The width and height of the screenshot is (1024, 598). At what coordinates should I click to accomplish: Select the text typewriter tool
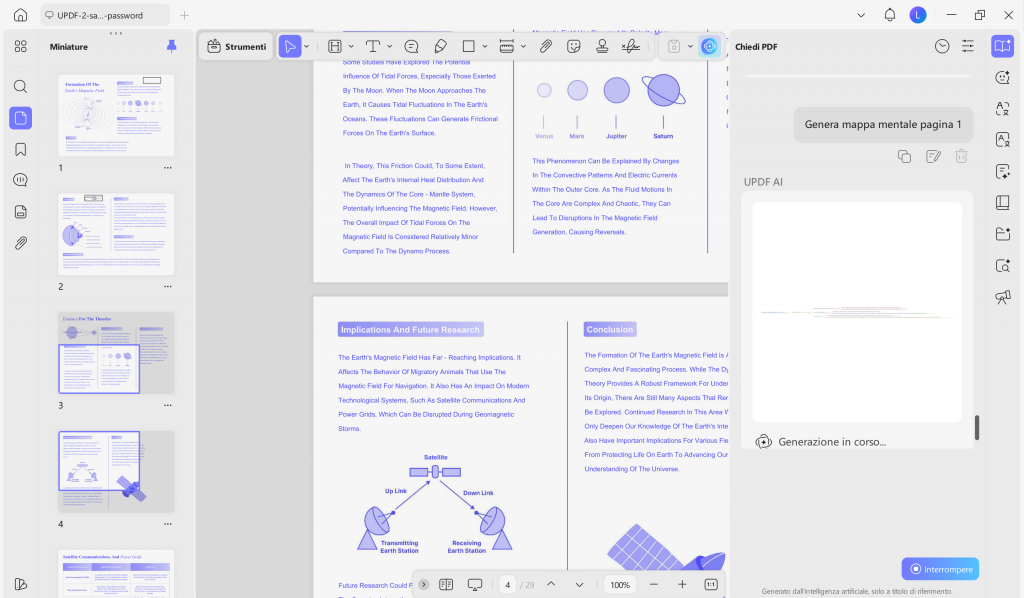click(373, 46)
